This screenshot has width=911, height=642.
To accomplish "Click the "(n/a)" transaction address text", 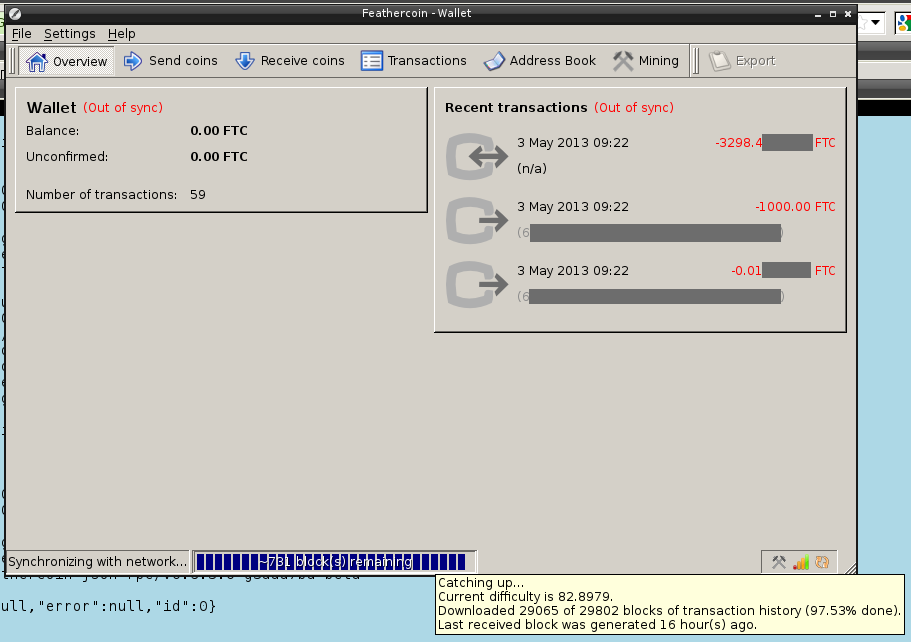I will [532, 168].
